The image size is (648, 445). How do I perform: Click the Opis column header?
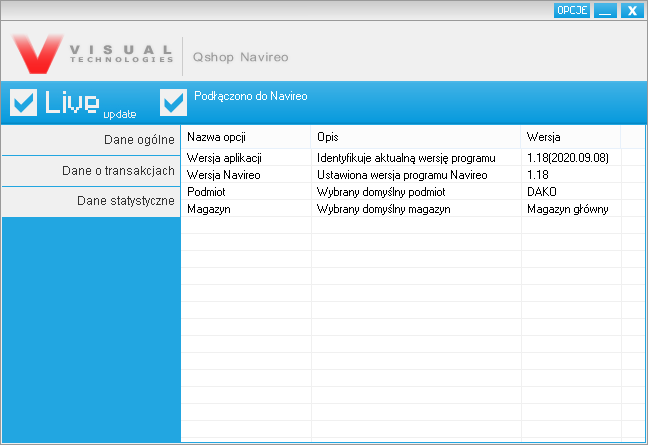point(416,137)
